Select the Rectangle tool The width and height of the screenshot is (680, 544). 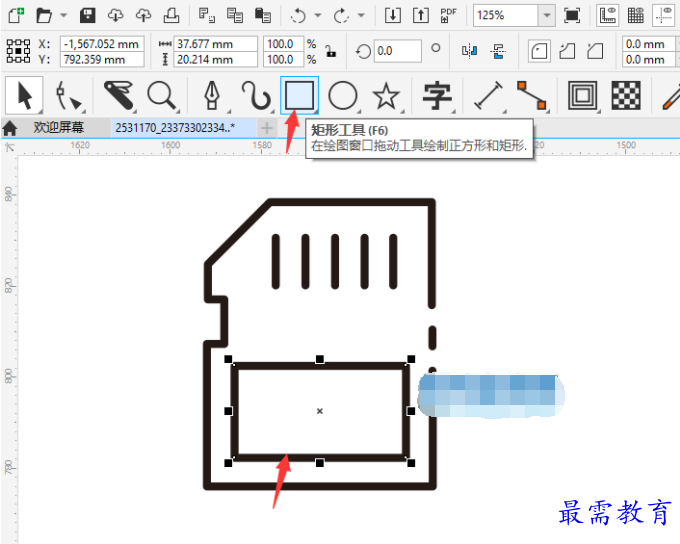[299, 95]
